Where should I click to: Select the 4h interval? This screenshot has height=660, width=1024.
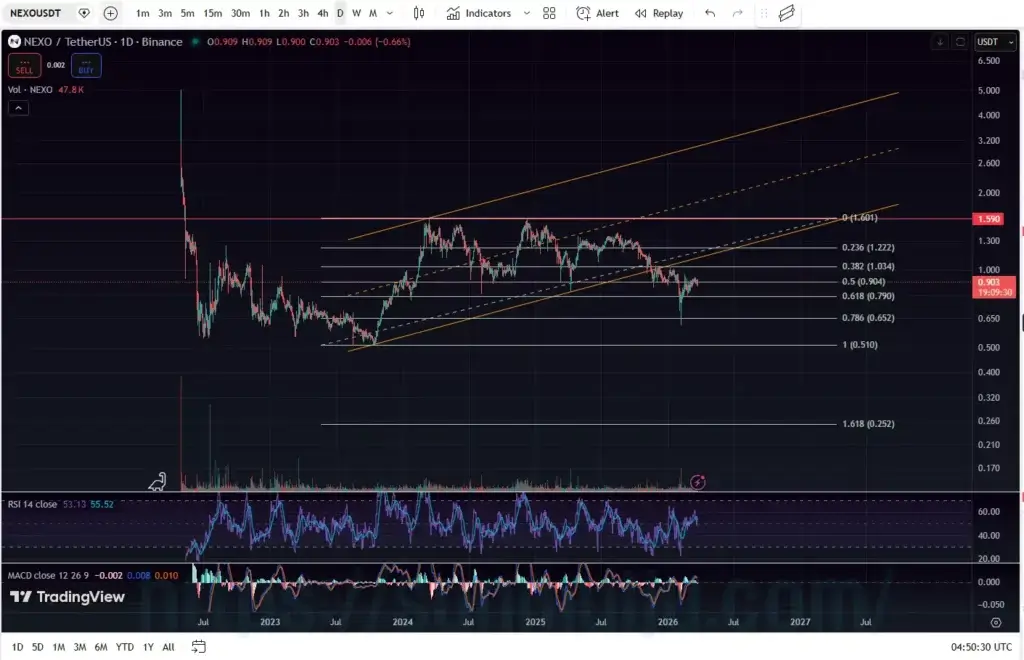point(323,13)
